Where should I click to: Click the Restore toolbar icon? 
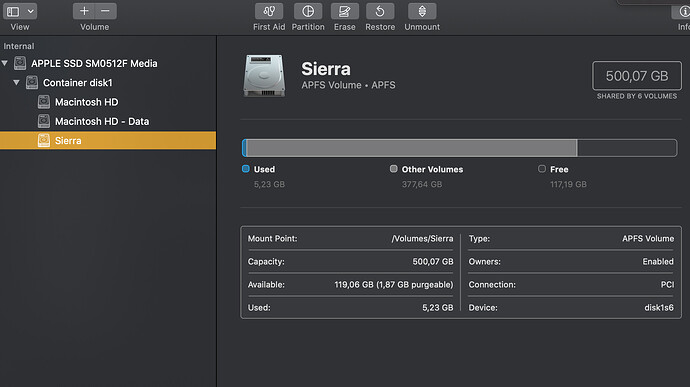point(380,11)
